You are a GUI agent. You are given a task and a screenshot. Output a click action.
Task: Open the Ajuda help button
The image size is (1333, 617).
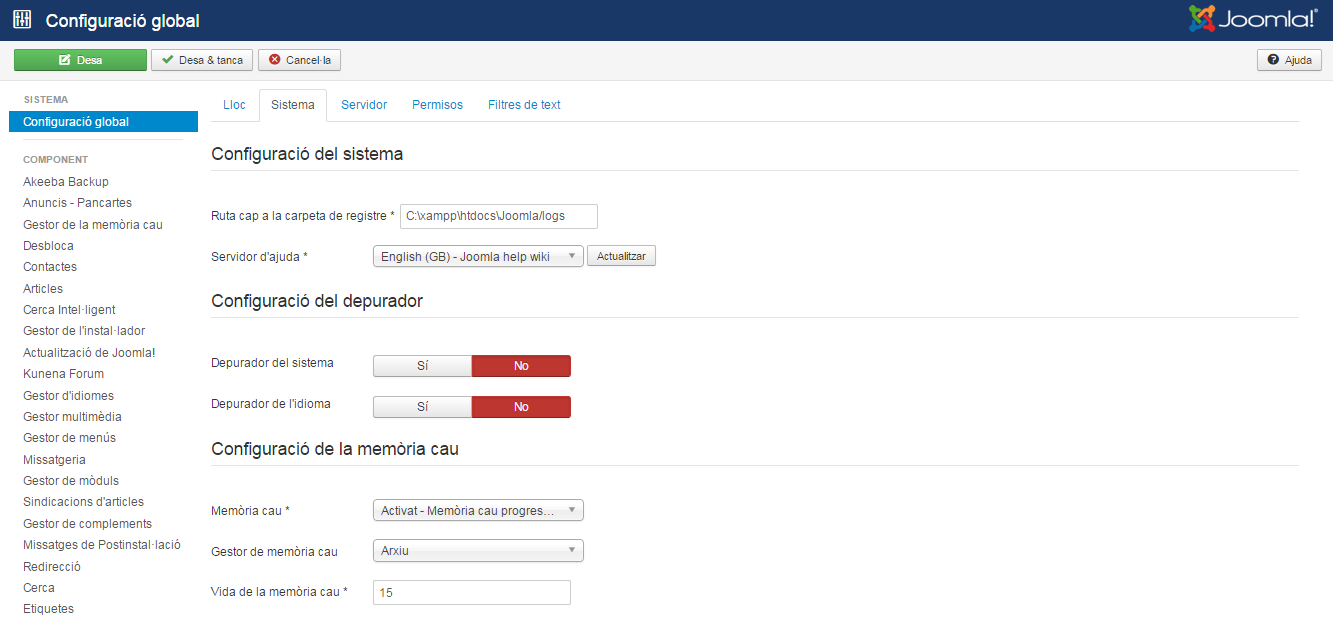coord(1289,60)
